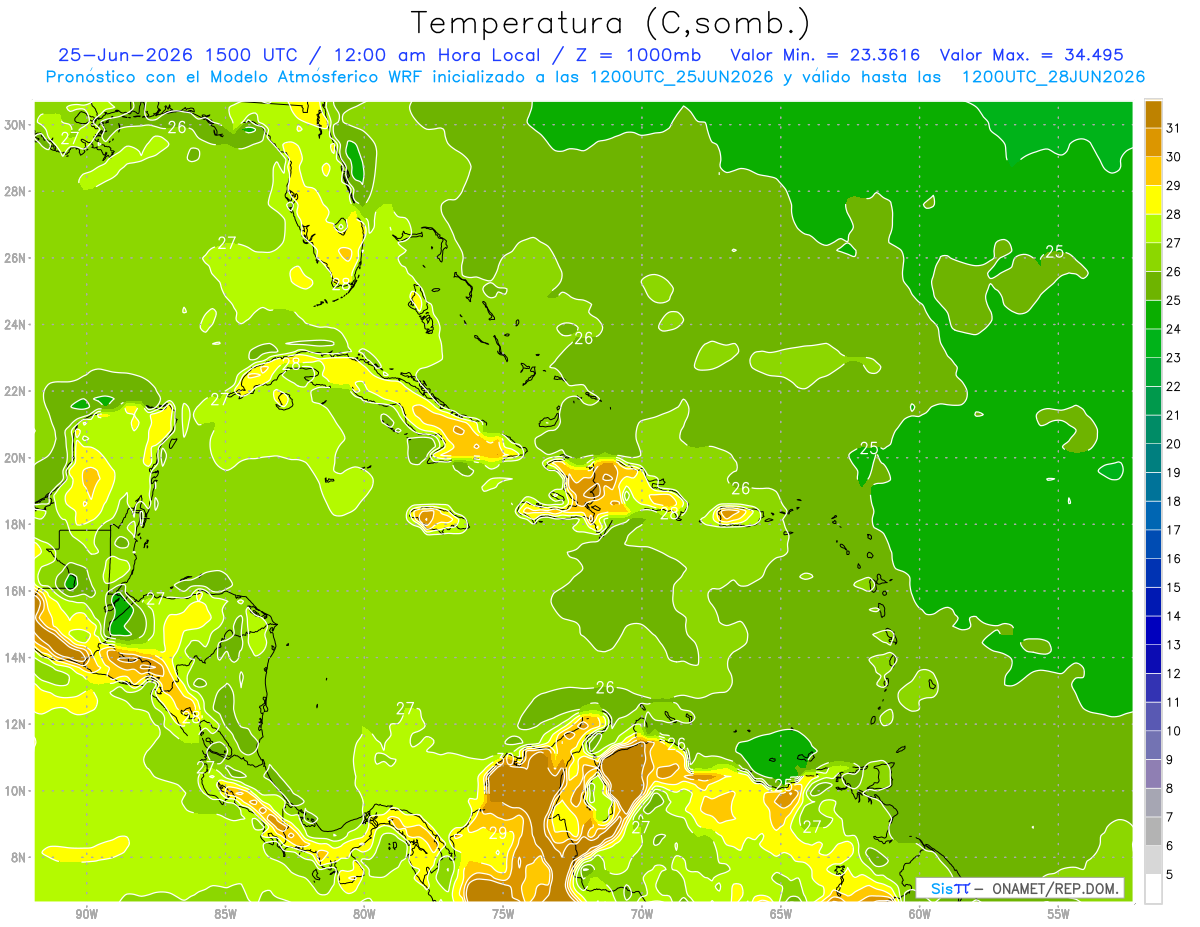Click latitude axis label '26N'

15,258
